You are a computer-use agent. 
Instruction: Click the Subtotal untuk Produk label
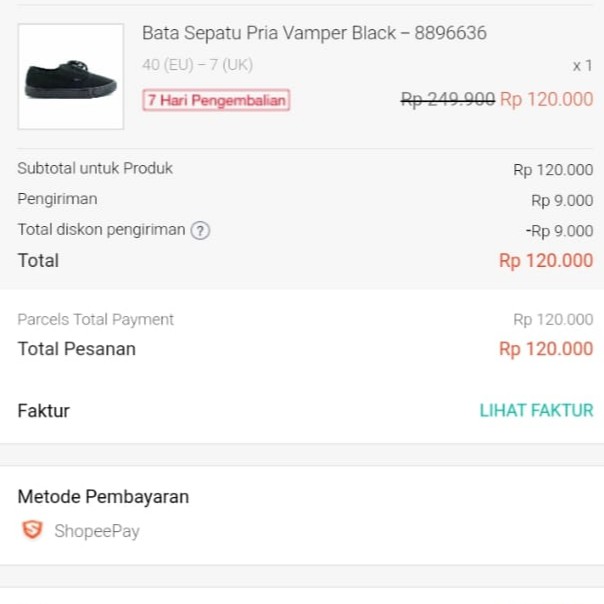coord(95,168)
